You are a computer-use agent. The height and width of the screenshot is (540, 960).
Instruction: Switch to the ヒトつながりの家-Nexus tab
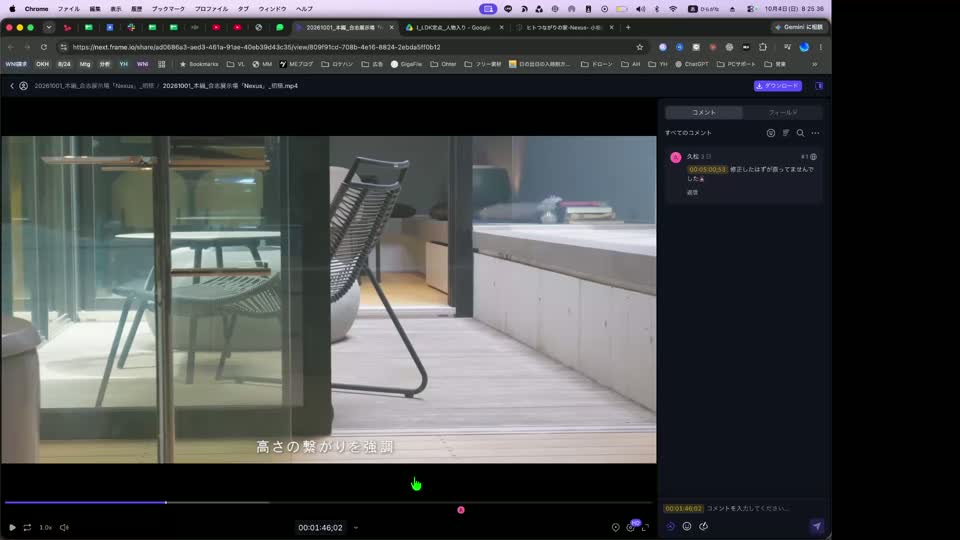click(x=563, y=28)
